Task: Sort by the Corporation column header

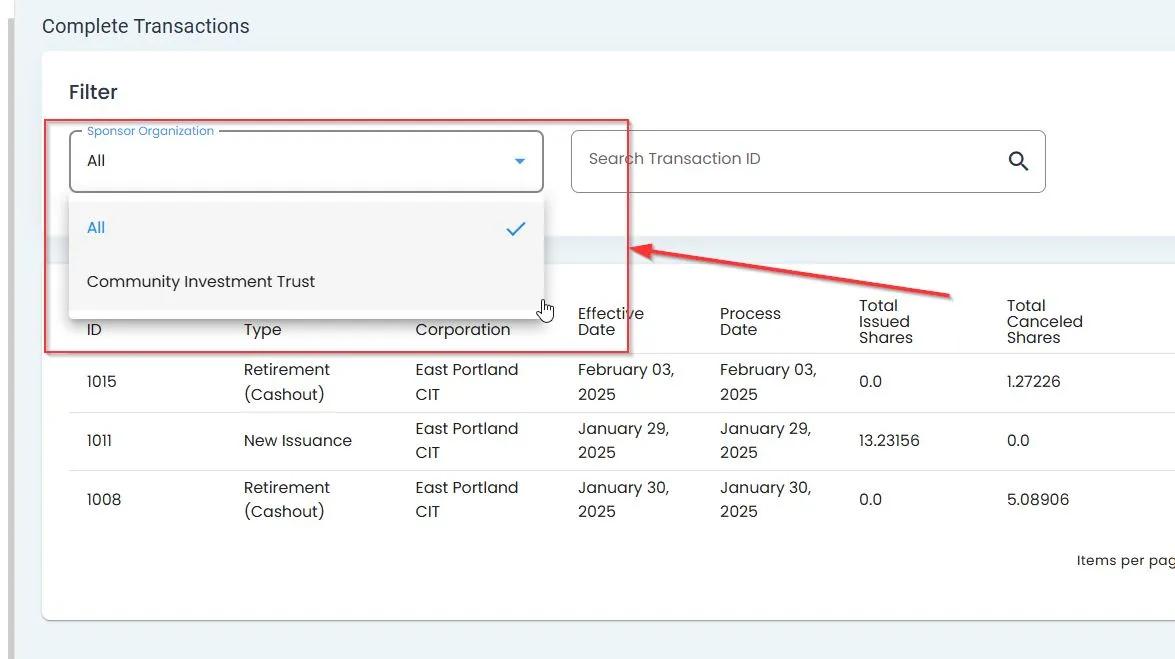Action: point(463,330)
